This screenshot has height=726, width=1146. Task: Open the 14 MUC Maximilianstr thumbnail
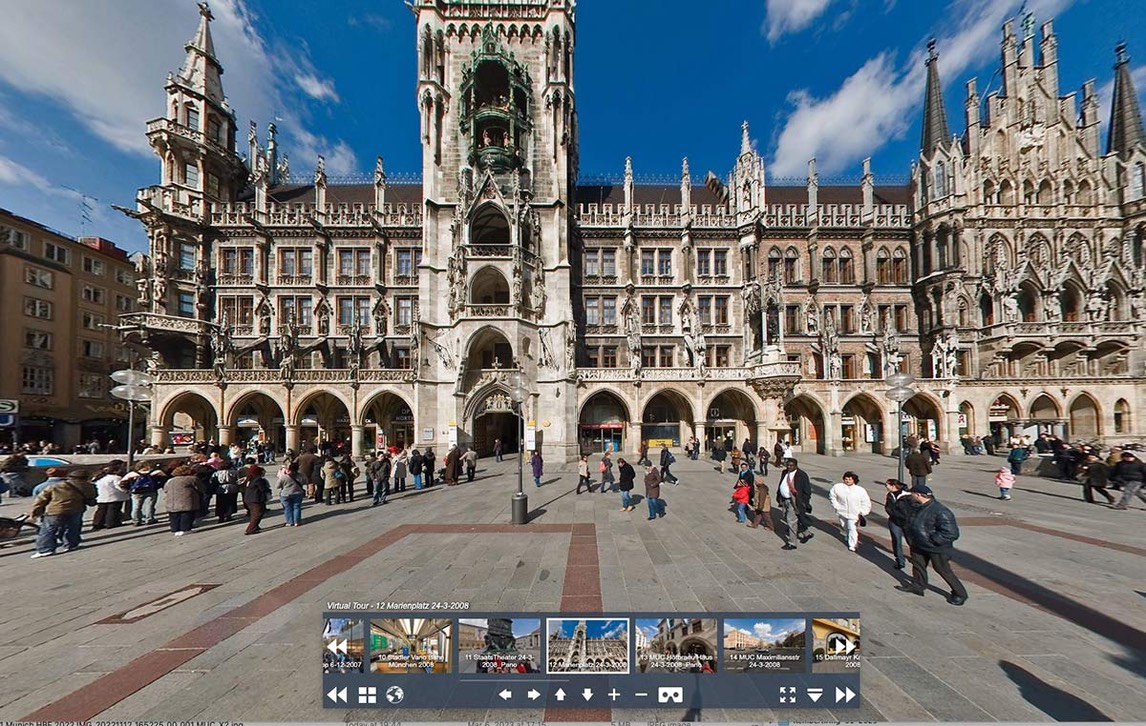click(764, 645)
